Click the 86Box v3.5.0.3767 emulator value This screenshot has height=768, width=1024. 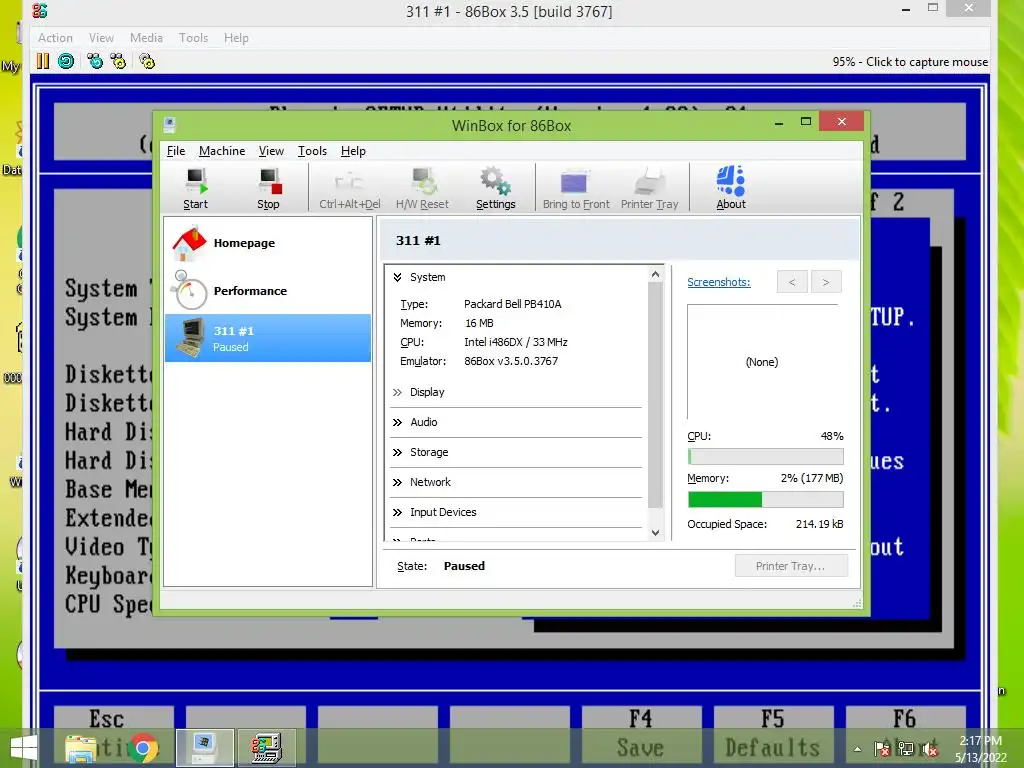click(x=511, y=361)
